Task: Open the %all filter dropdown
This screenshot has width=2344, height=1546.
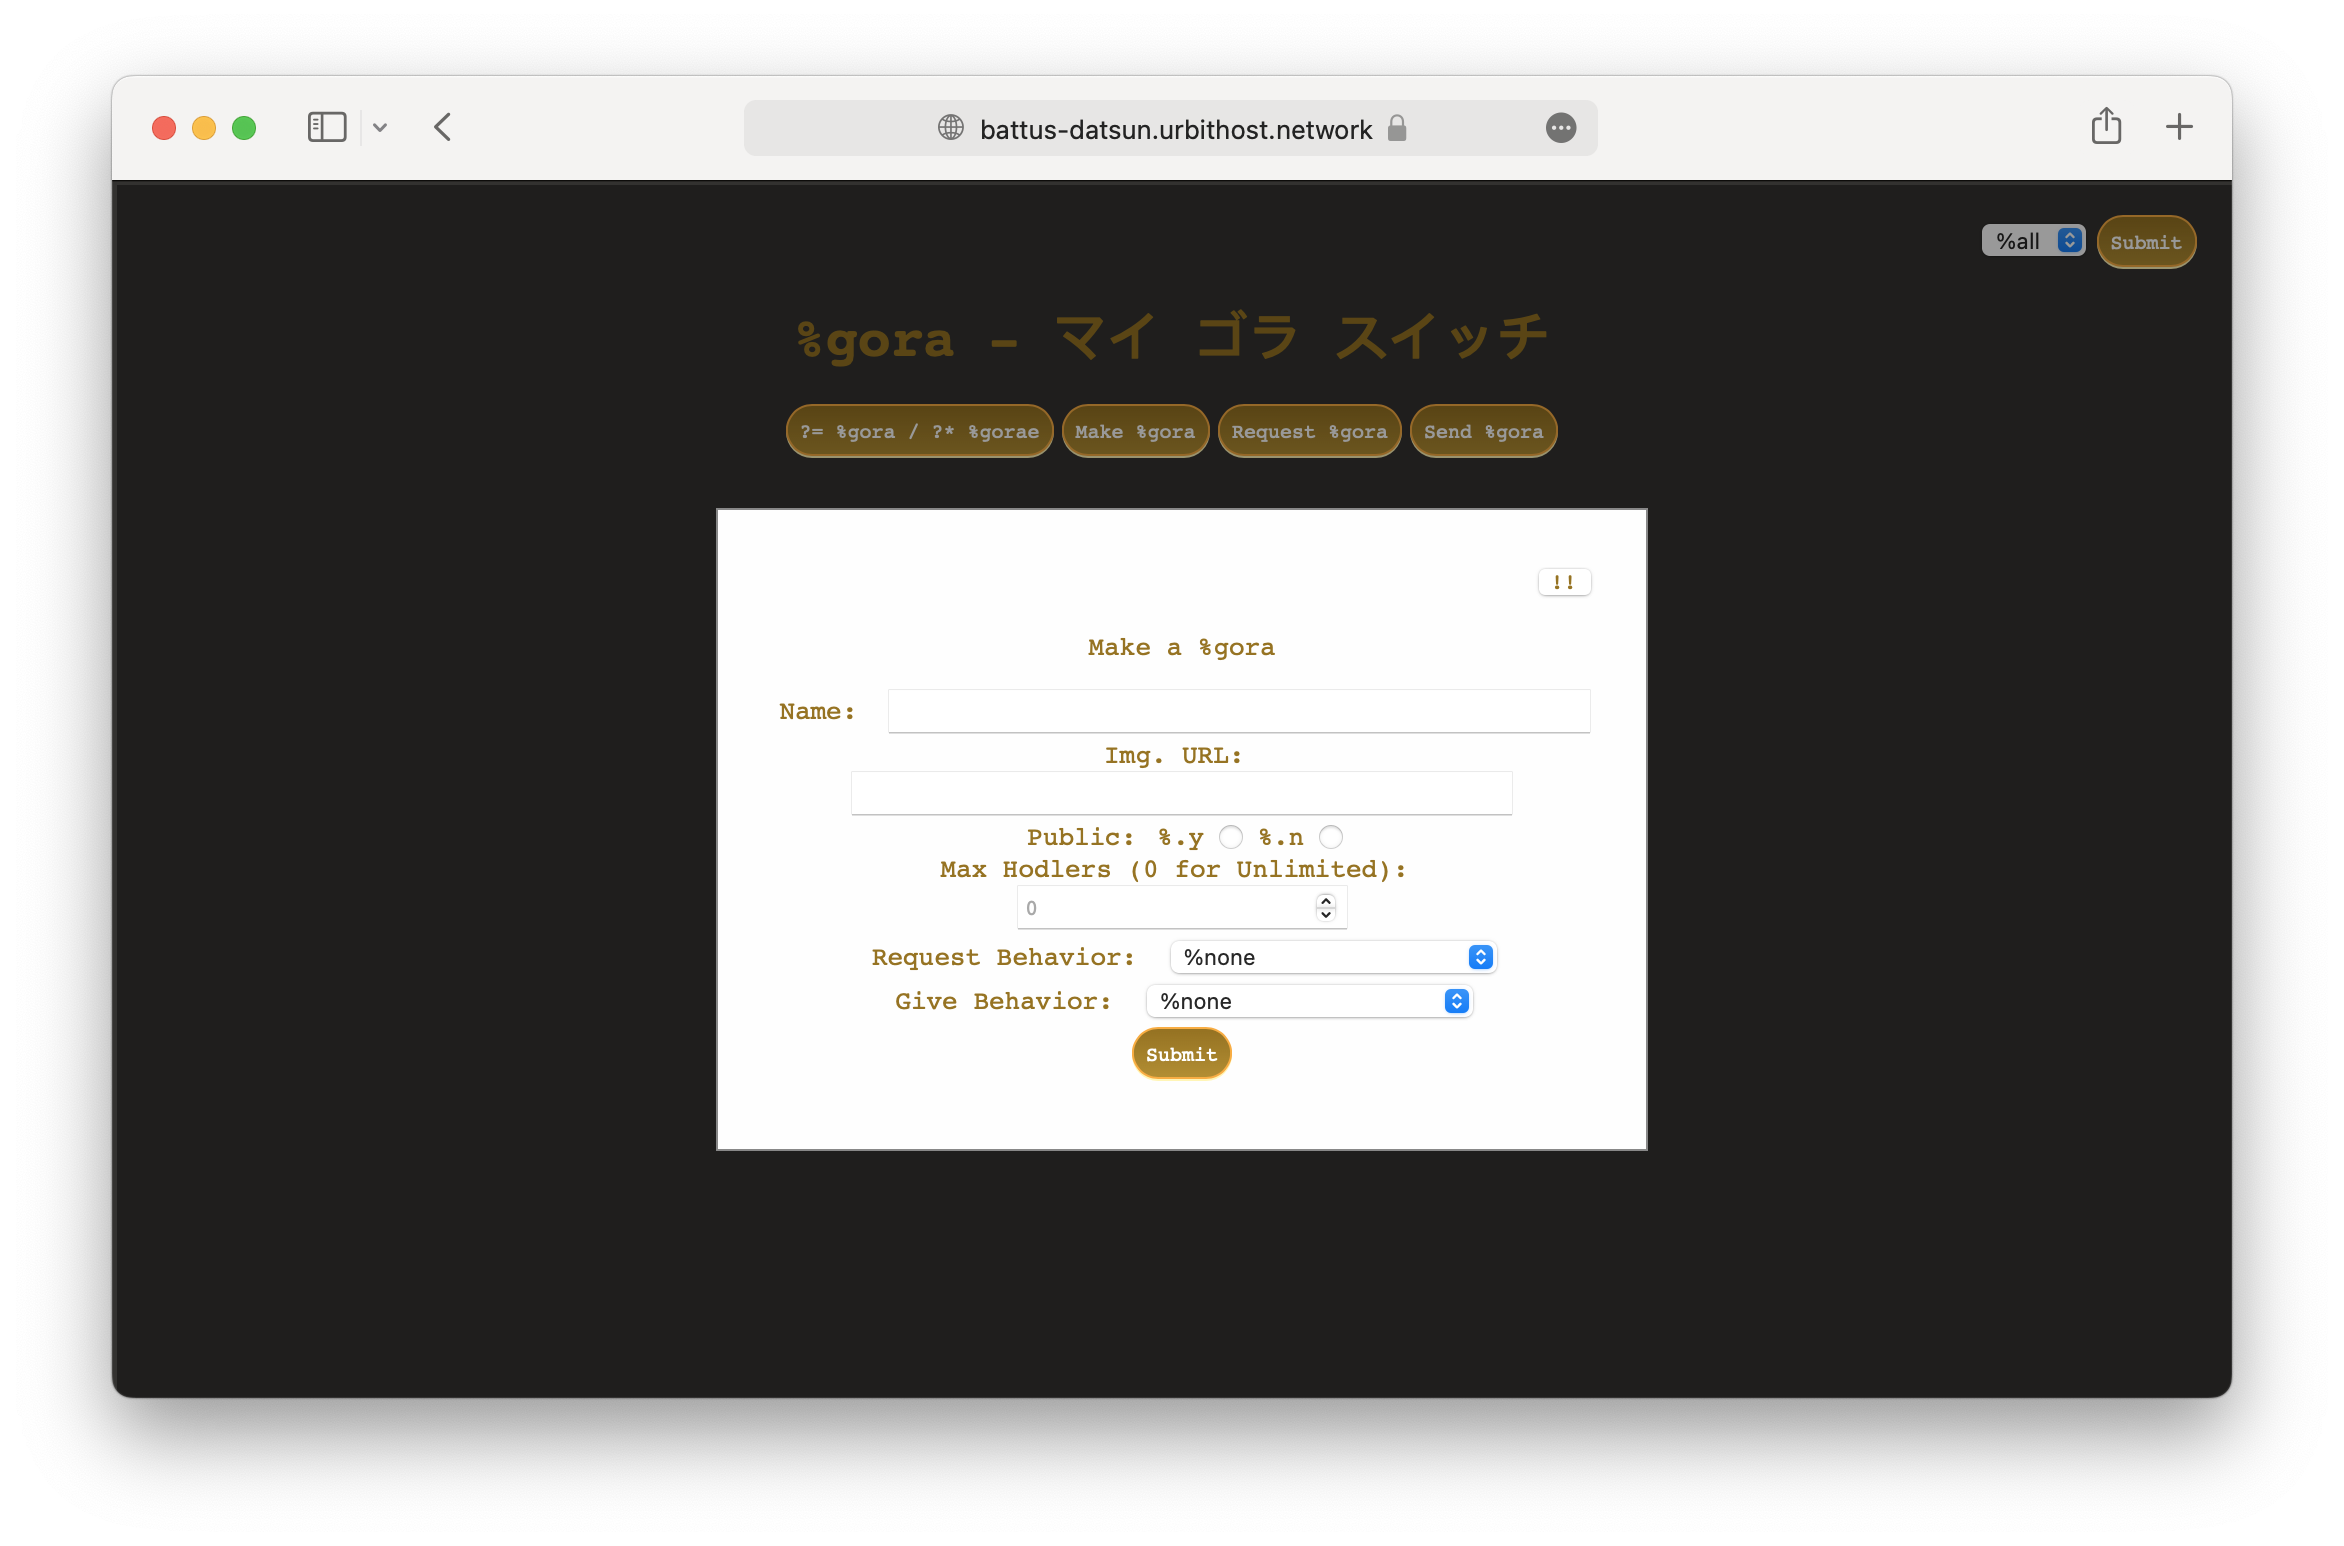Action: [2033, 241]
